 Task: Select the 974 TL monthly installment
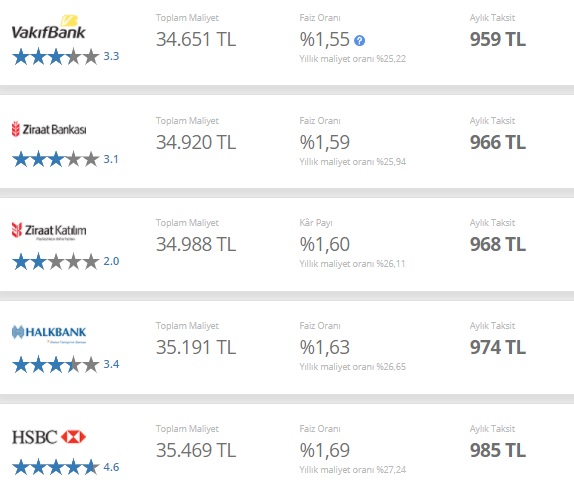[x=498, y=347]
